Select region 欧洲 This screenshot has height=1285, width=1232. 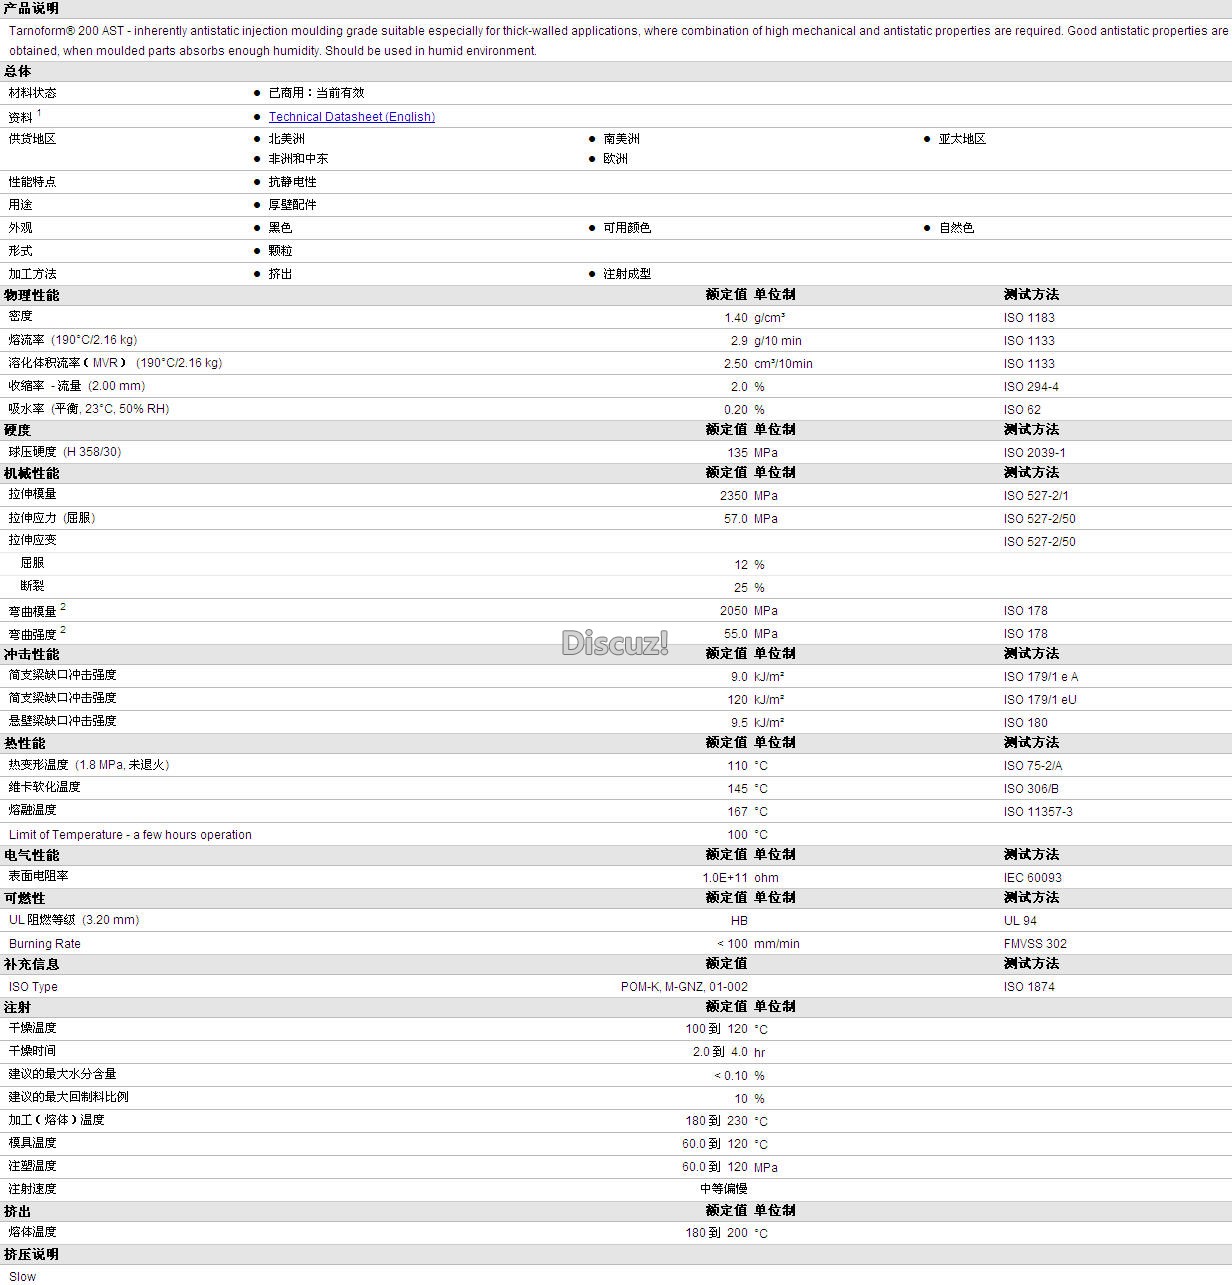pos(615,159)
